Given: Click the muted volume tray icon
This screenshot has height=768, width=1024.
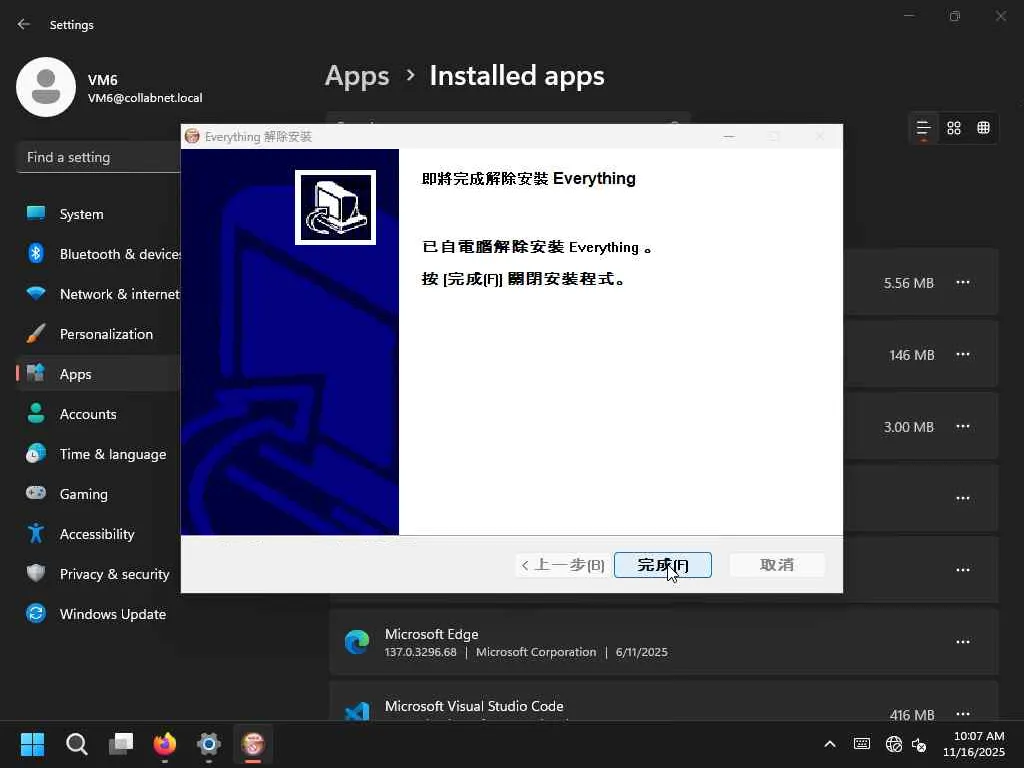Looking at the screenshot, I should click(x=920, y=744).
